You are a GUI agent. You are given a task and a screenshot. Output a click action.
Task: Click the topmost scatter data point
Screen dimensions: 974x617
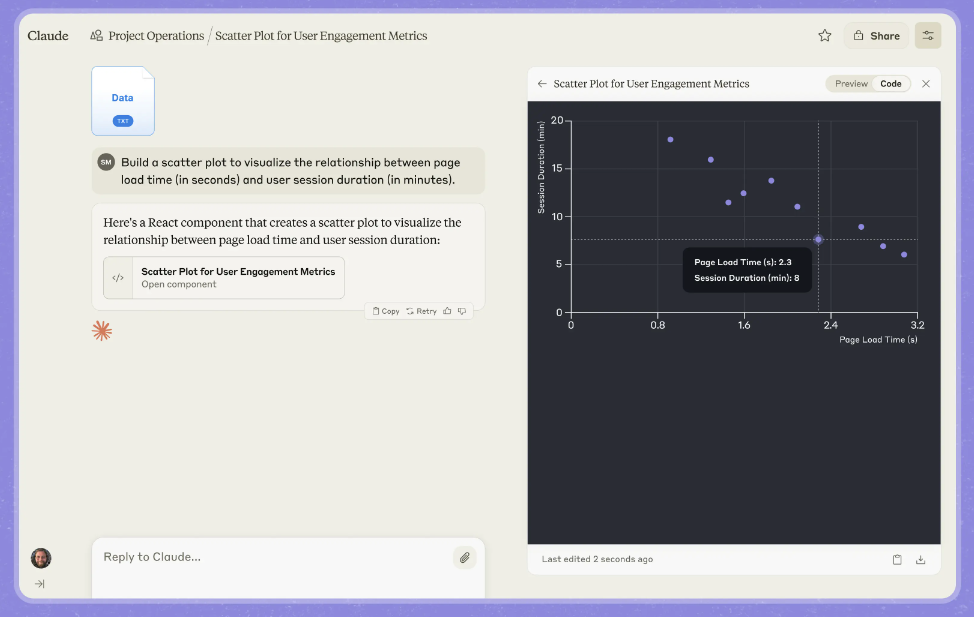(x=670, y=140)
